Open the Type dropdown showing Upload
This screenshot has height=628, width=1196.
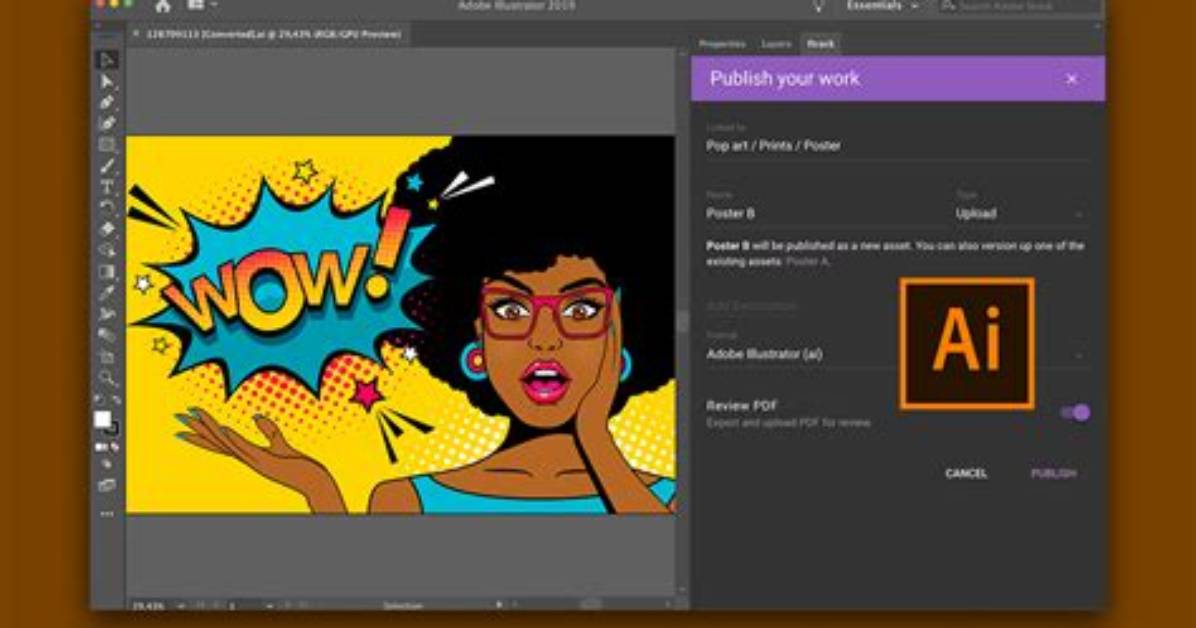1020,214
